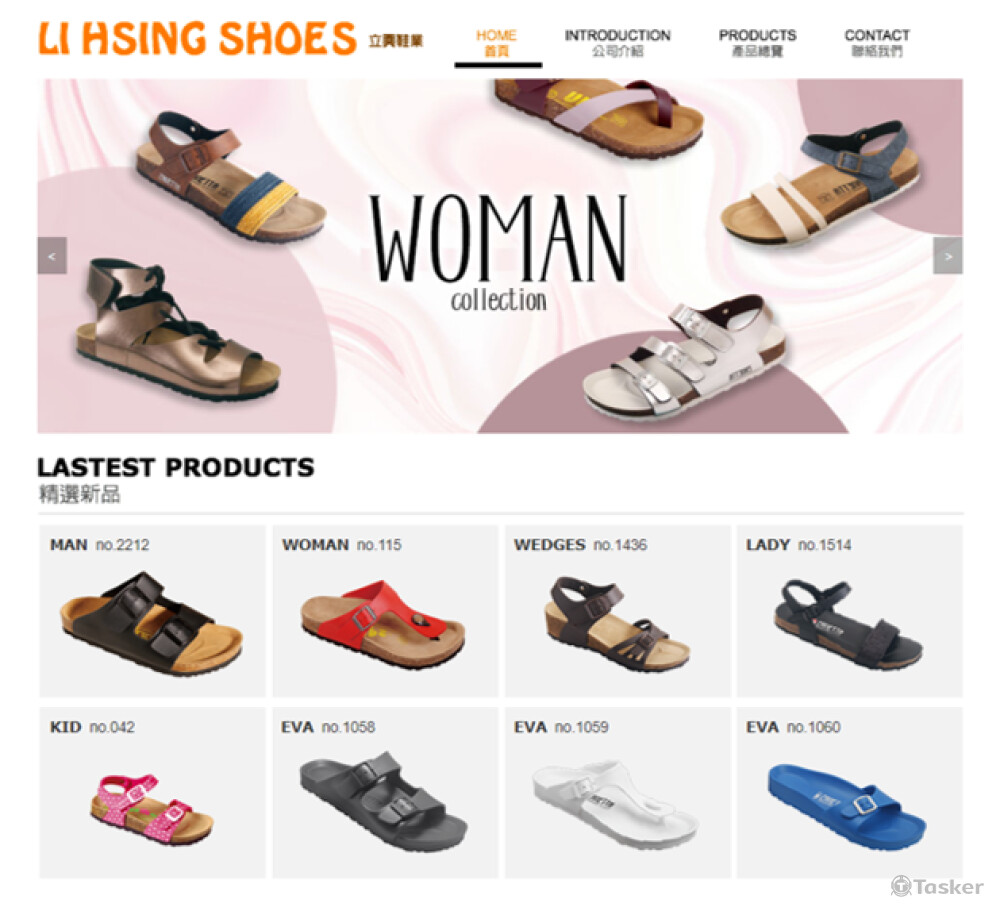Click the previous slide arrow on banner
The height and width of the screenshot is (907, 1000).
(52, 256)
